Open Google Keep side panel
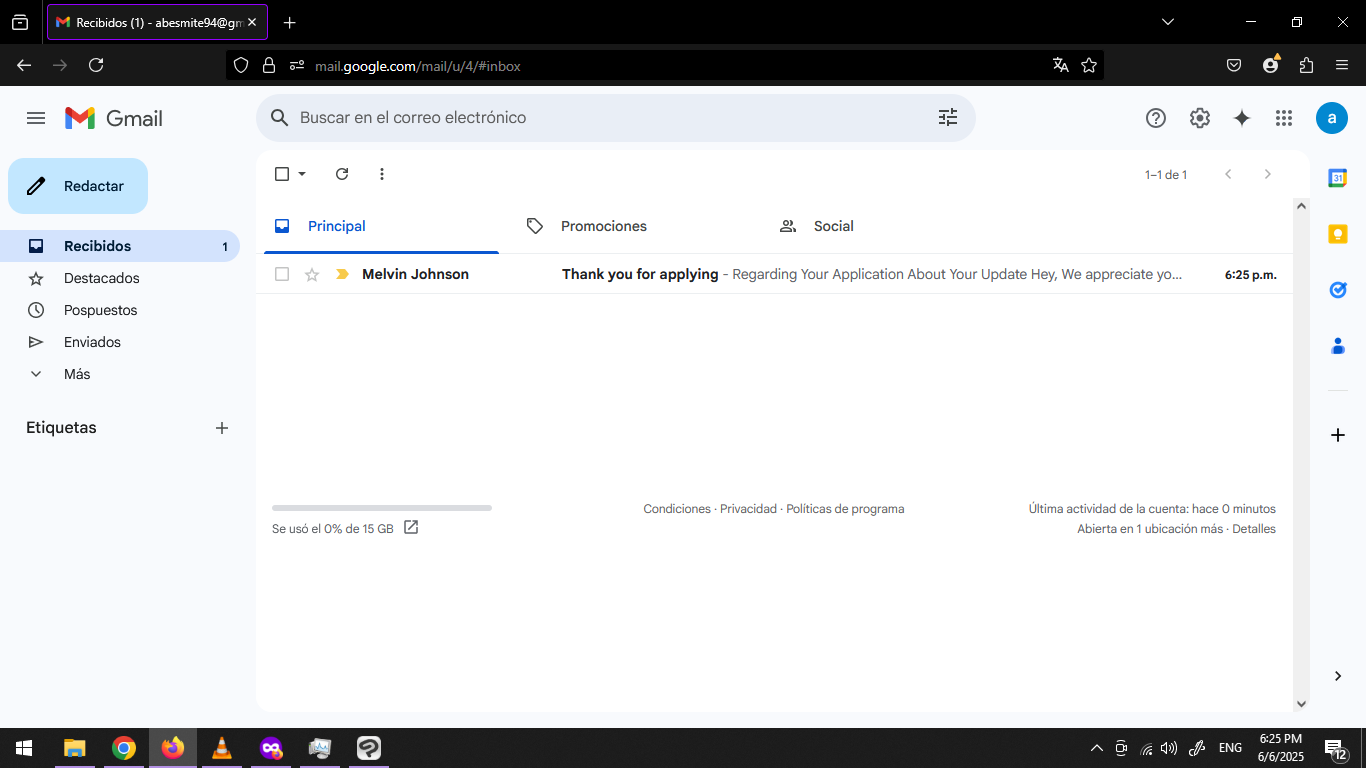 (x=1338, y=234)
